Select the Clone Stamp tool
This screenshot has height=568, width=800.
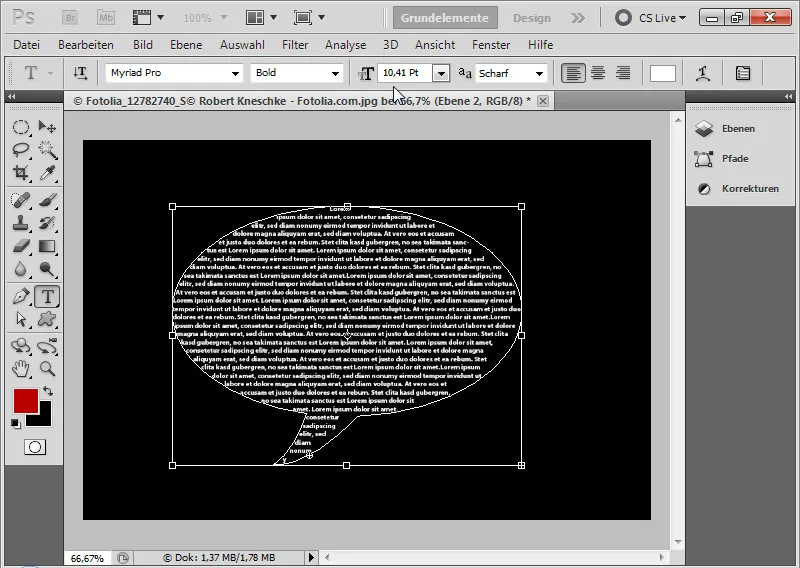click(x=21, y=223)
